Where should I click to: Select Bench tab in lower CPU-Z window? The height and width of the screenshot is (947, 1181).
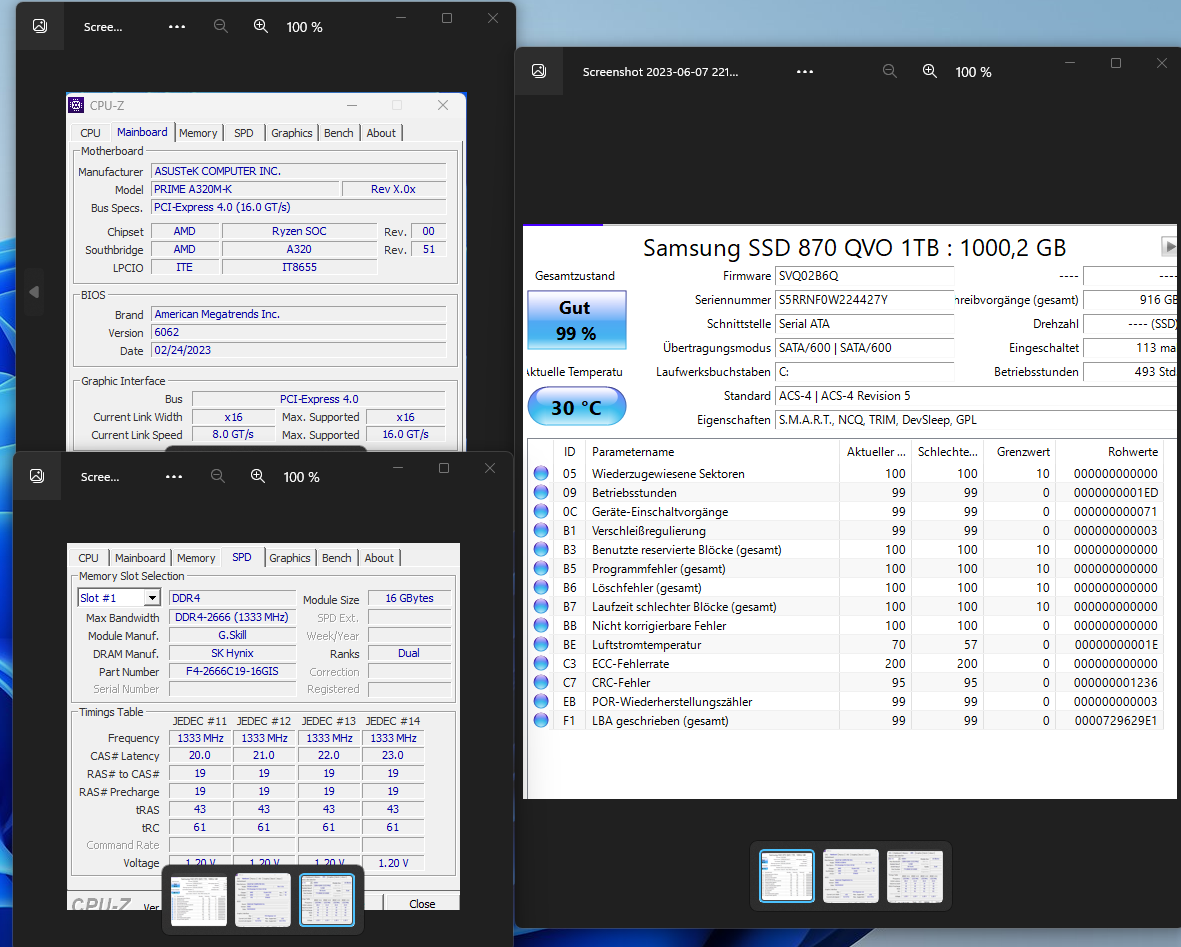tap(337, 558)
